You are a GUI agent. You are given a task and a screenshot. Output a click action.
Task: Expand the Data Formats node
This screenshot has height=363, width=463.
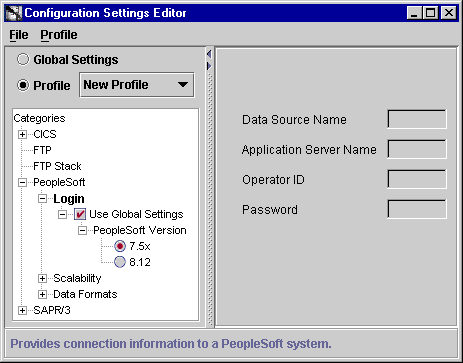point(42,294)
